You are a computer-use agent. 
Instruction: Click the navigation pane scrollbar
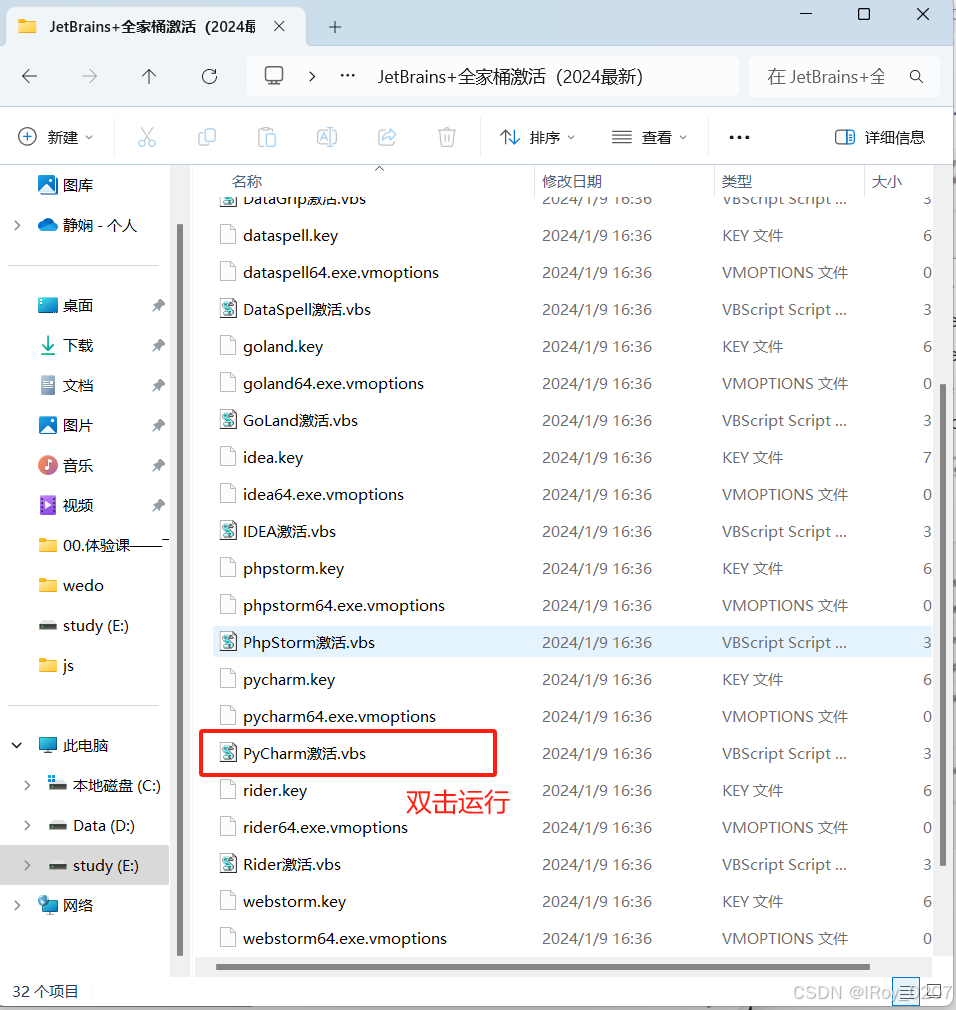180,589
